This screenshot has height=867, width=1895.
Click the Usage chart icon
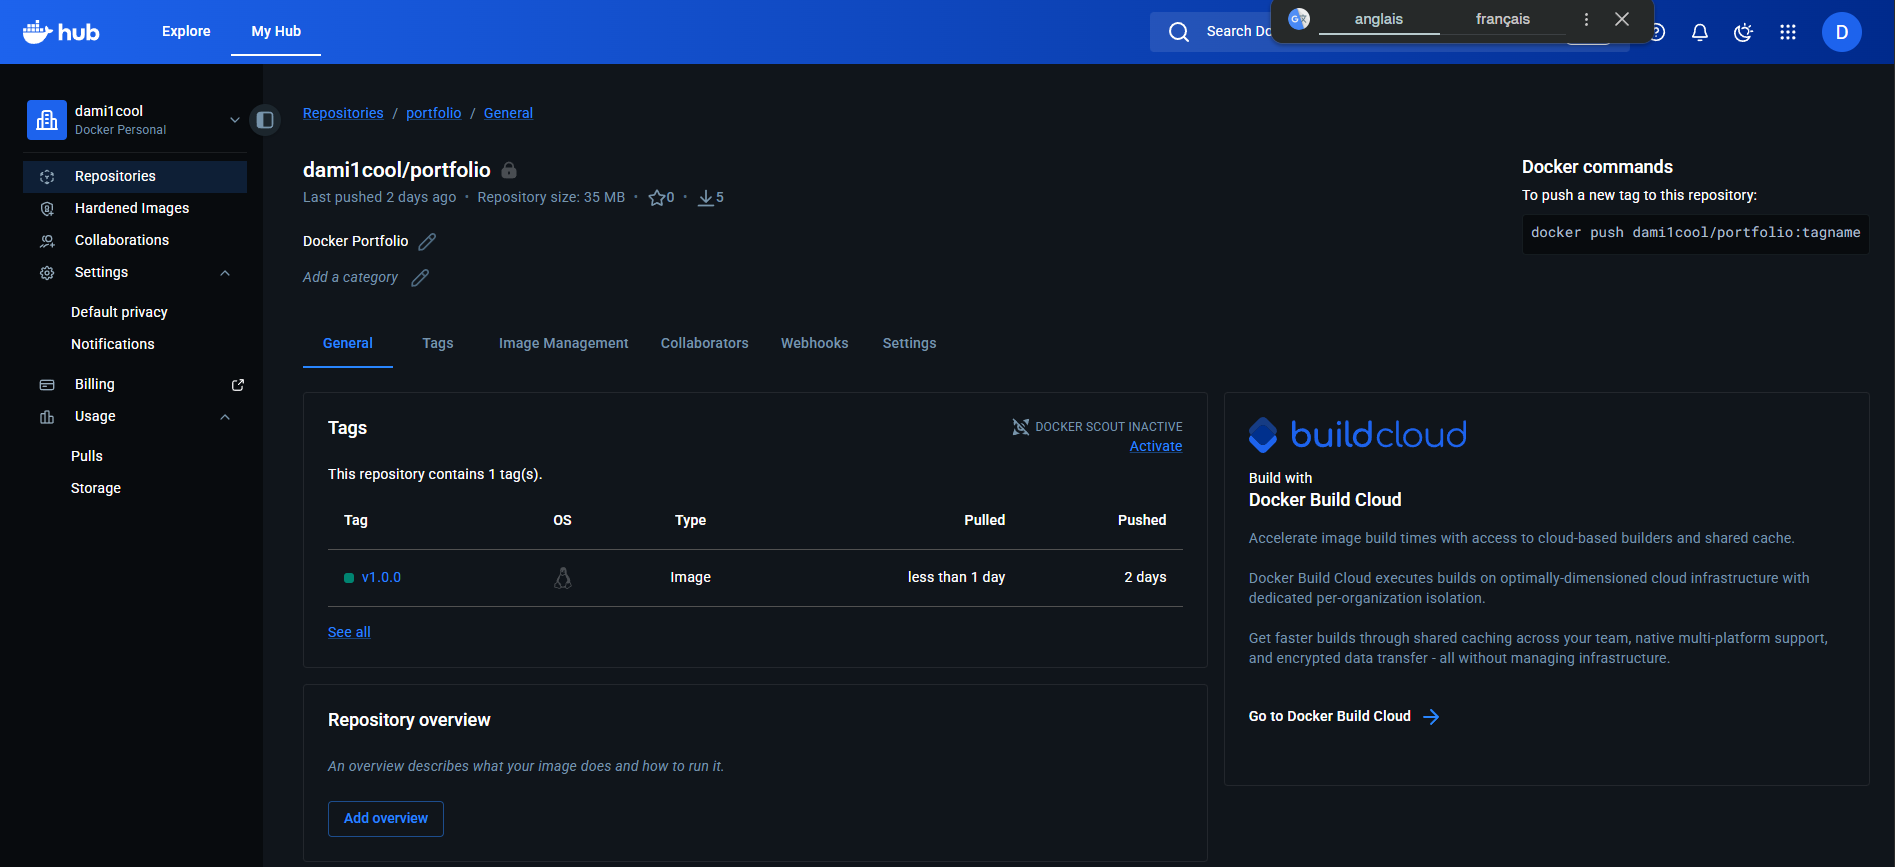47,417
